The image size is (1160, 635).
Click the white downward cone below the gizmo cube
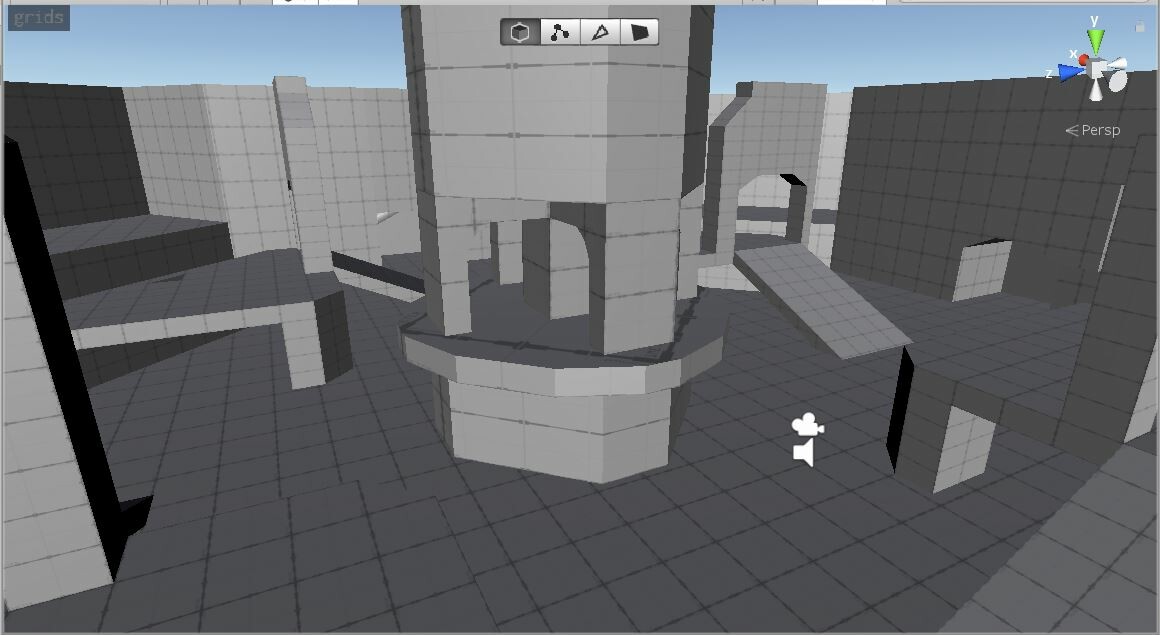(1096, 91)
